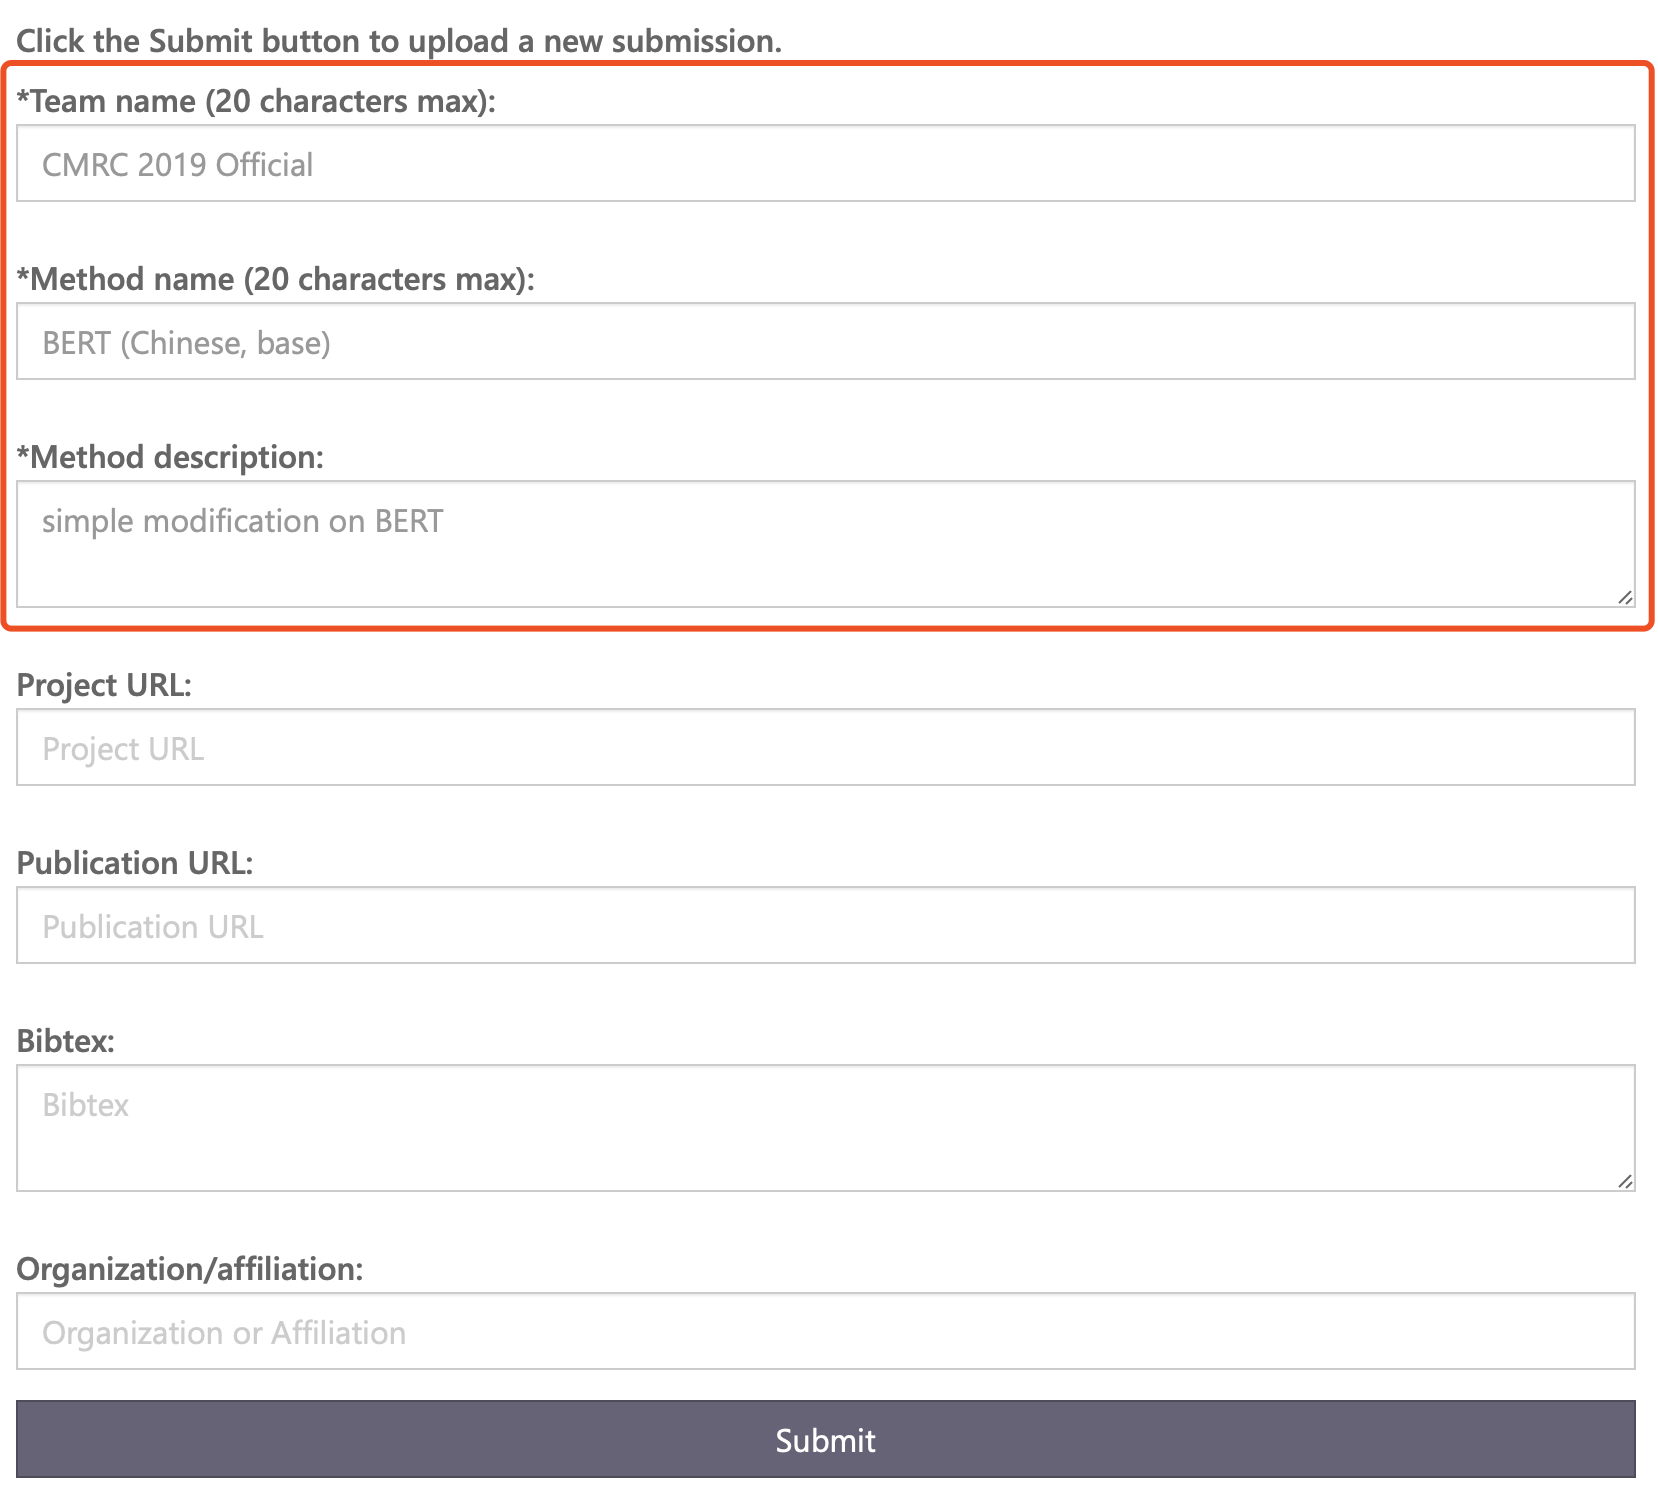Click the 'Publication URL:' field label
This screenshot has height=1490, width=1658.
coord(135,863)
